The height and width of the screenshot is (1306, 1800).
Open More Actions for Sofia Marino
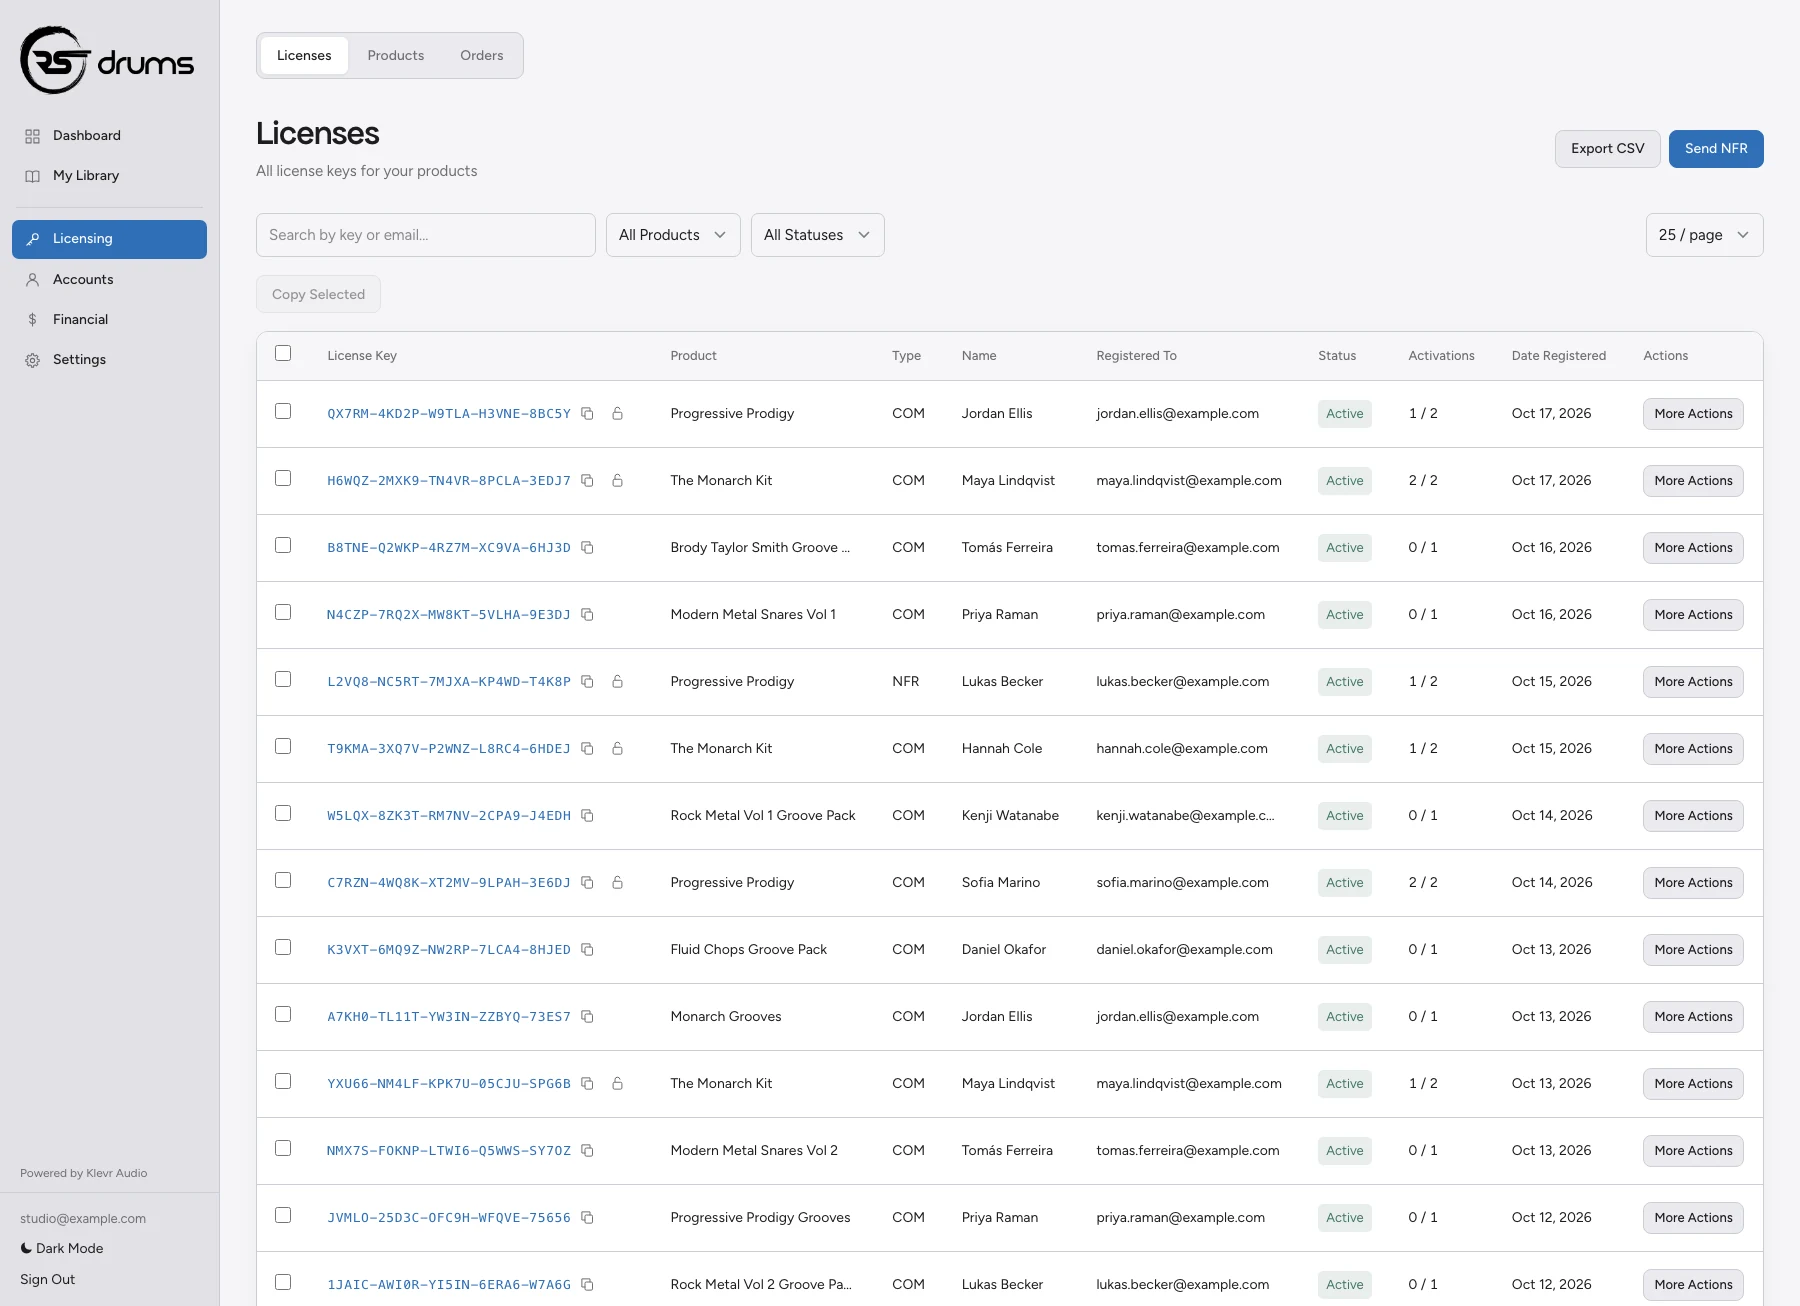point(1693,883)
